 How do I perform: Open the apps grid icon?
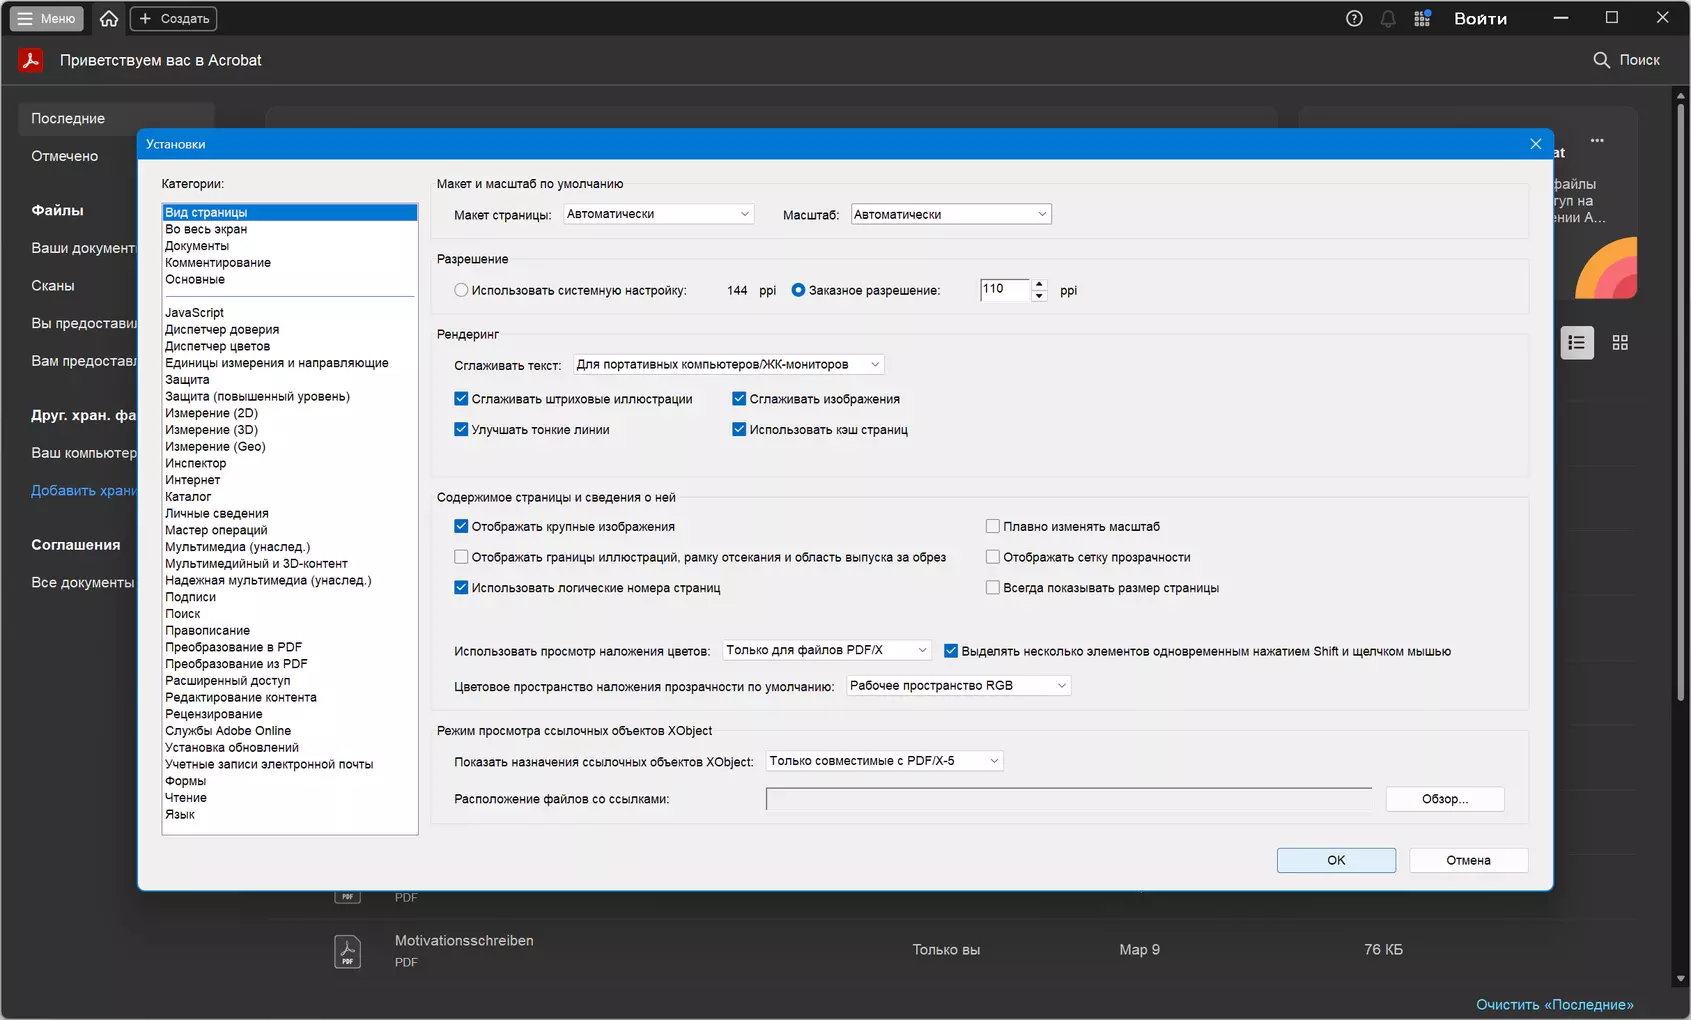1422,18
